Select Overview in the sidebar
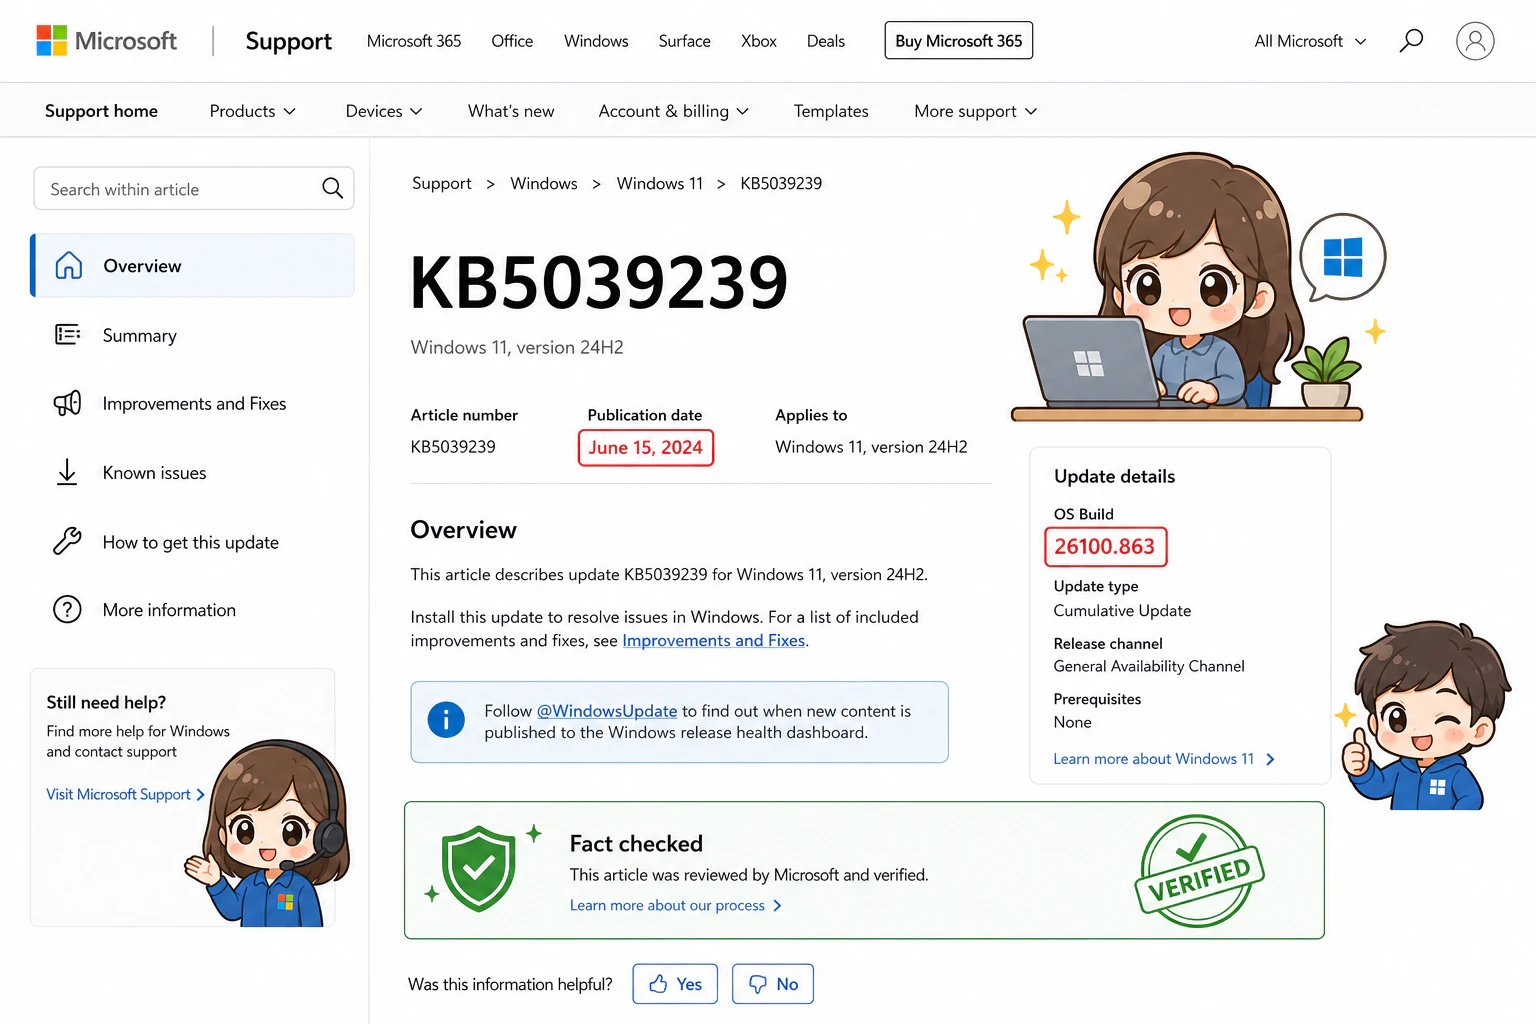The image size is (1536, 1024). coord(192,265)
